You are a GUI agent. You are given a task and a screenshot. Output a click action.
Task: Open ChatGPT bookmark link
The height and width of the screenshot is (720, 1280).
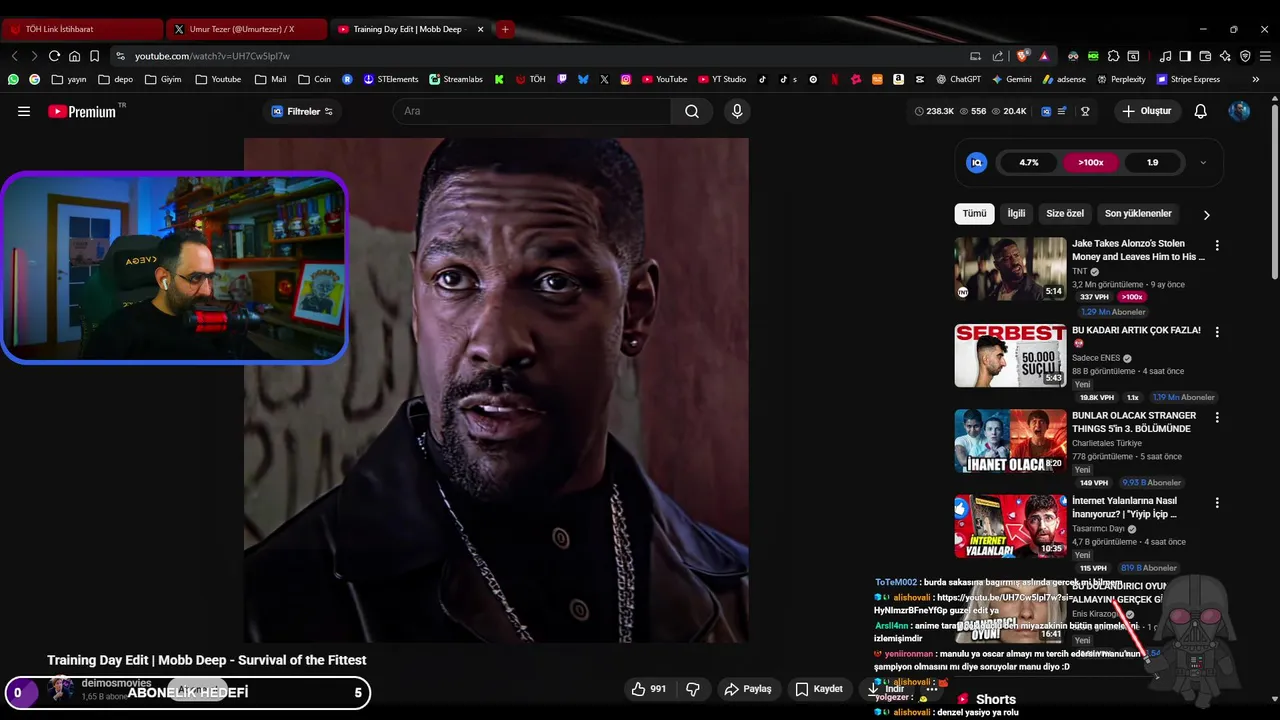coord(959,79)
